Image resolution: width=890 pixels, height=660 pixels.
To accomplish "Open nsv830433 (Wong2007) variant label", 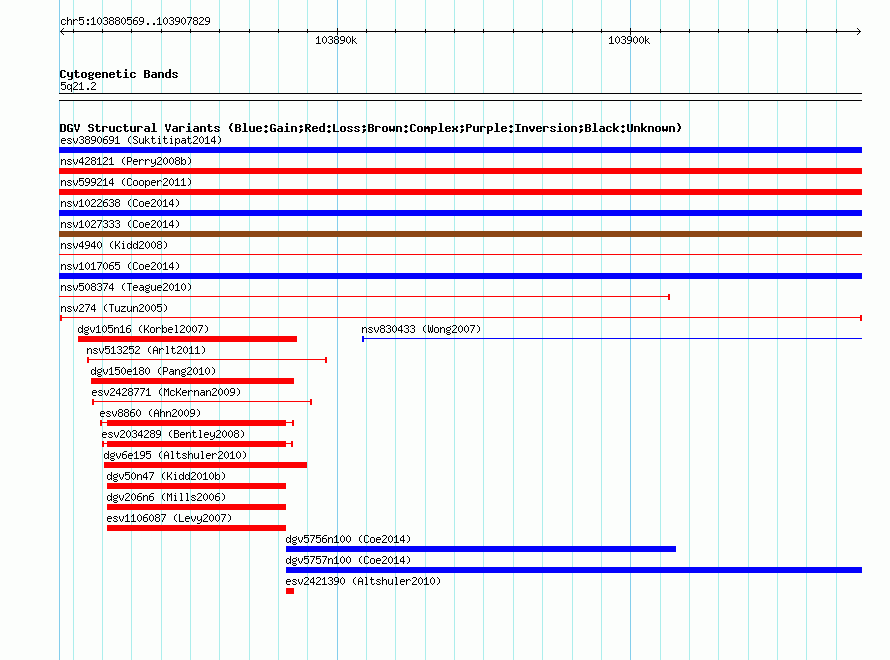I will click(x=421, y=329).
